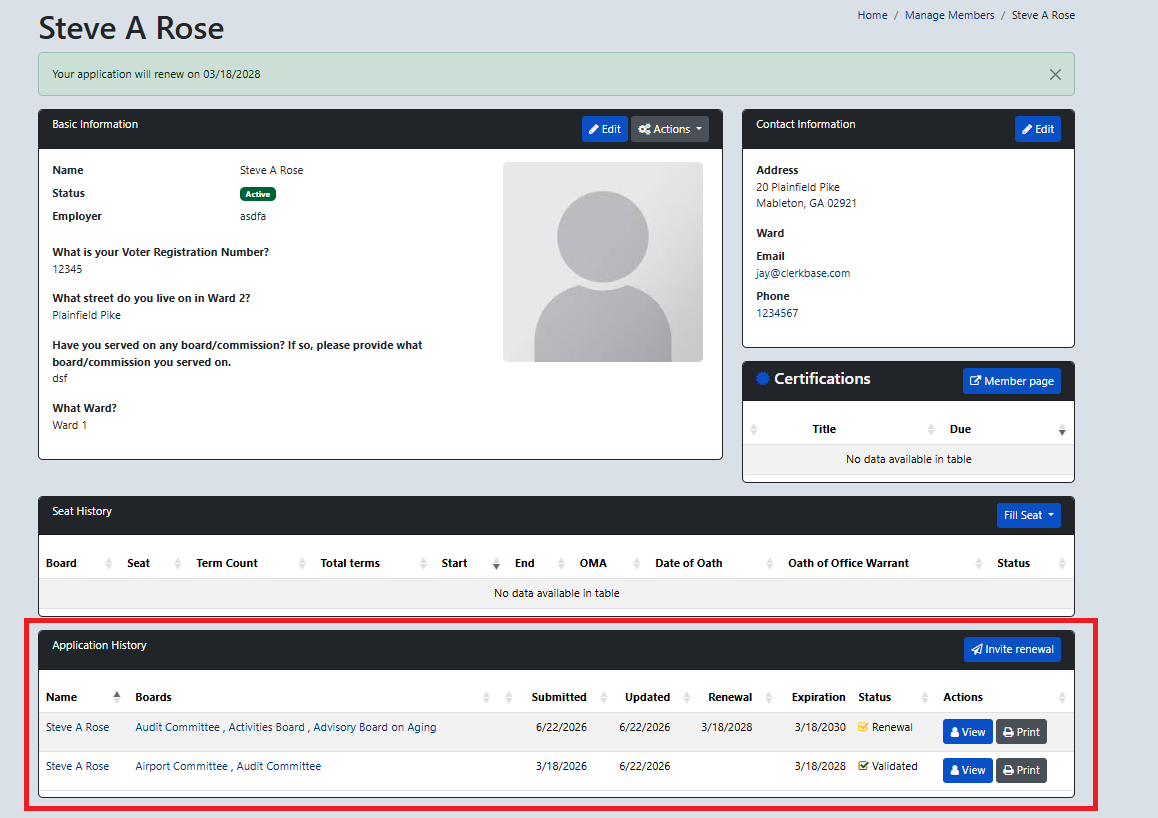Open Audit Committee link in Renewal row
Image resolution: width=1158 pixels, height=818 pixels.
pyautogui.click(x=177, y=727)
